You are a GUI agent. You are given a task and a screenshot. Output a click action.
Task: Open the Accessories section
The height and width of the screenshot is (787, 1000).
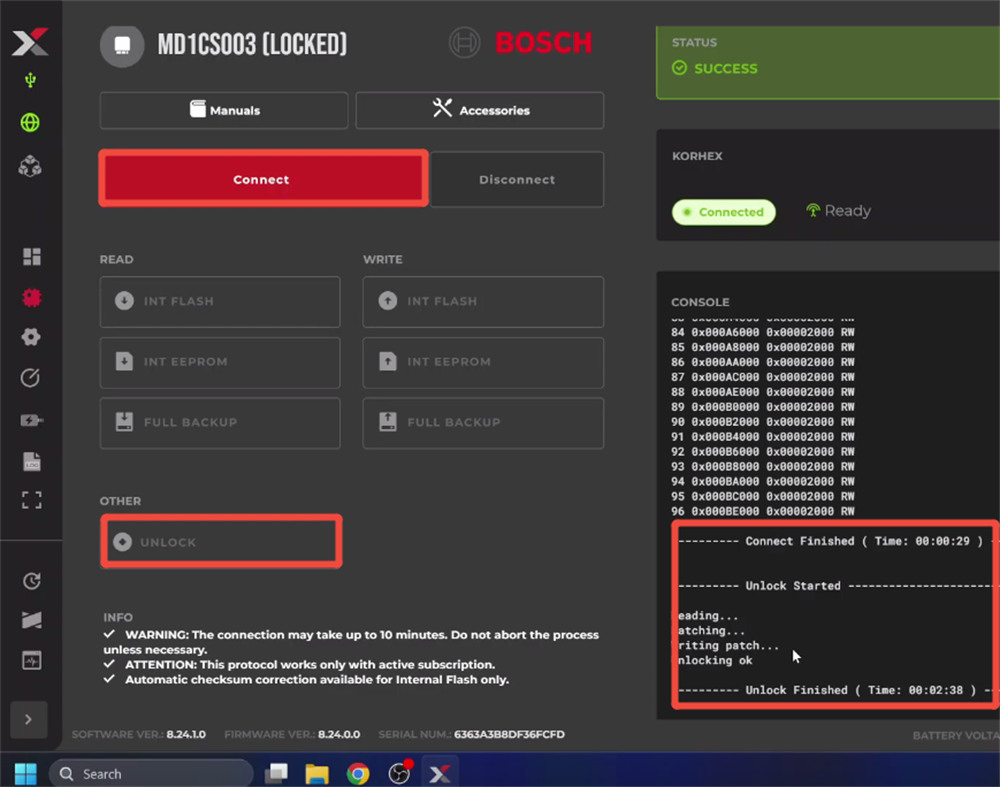(x=480, y=110)
